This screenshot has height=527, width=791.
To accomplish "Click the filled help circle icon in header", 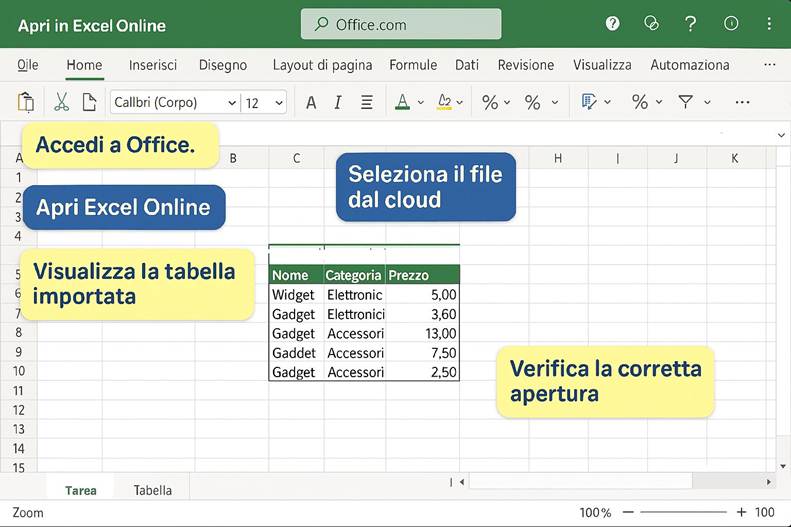I will [612, 23].
